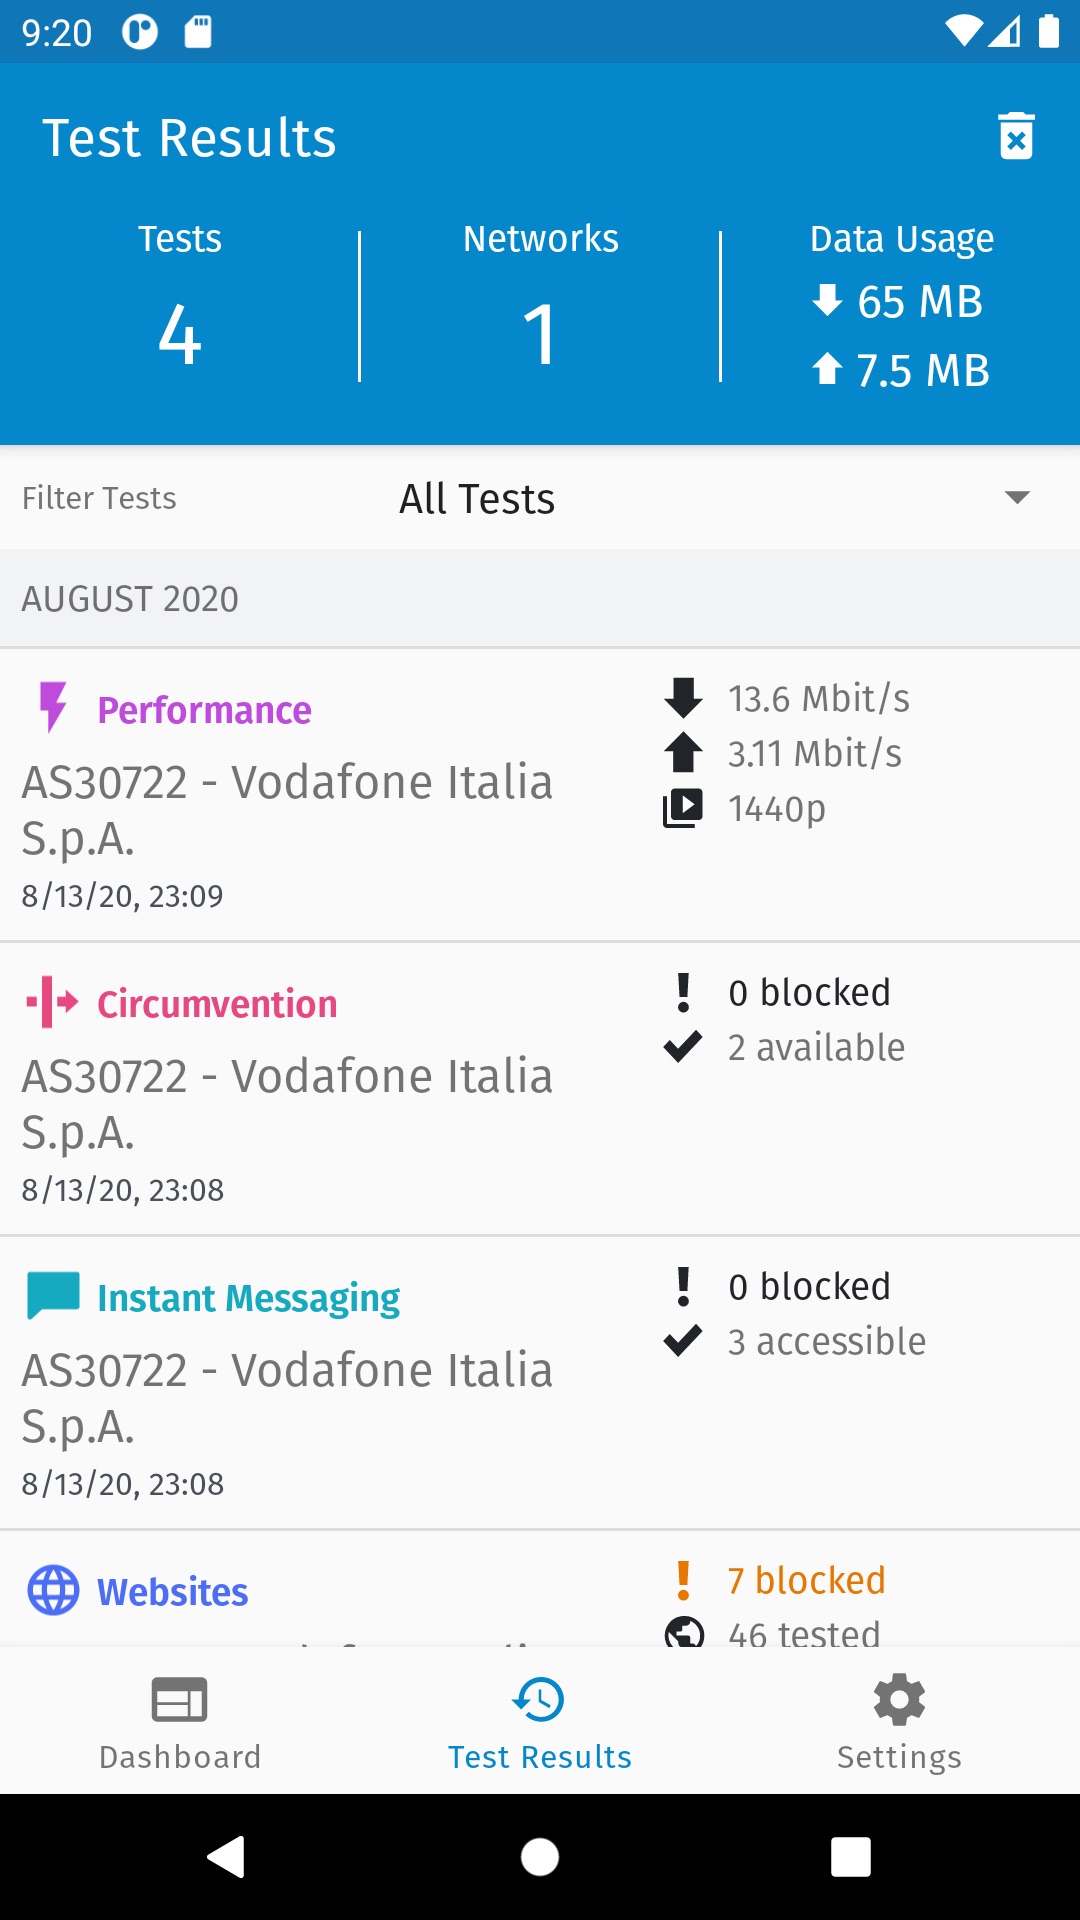Tap the video quality icon beside 1440p
Screen dimensions: 1080x1920
click(x=683, y=808)
